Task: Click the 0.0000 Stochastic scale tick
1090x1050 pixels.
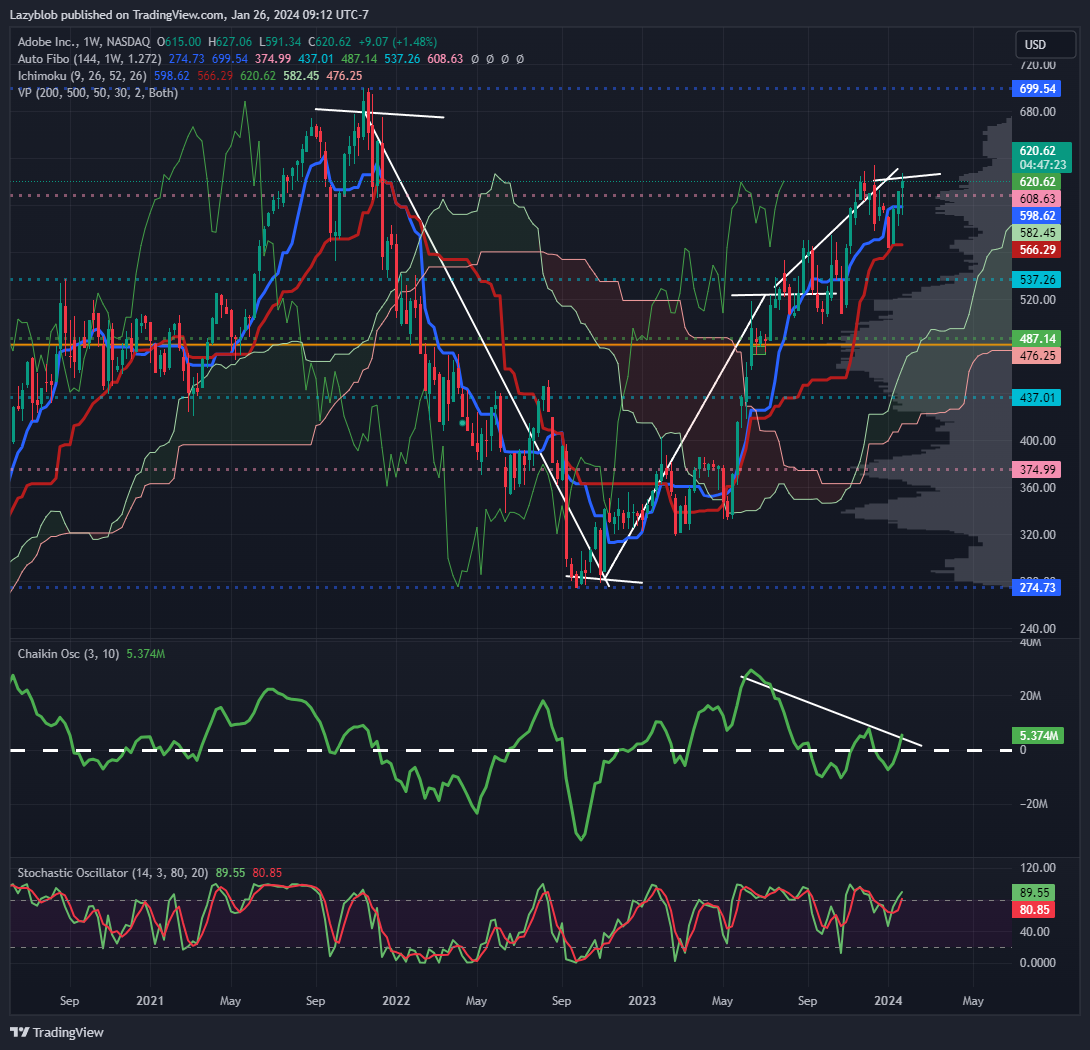Action: [x=1037, y=962]
